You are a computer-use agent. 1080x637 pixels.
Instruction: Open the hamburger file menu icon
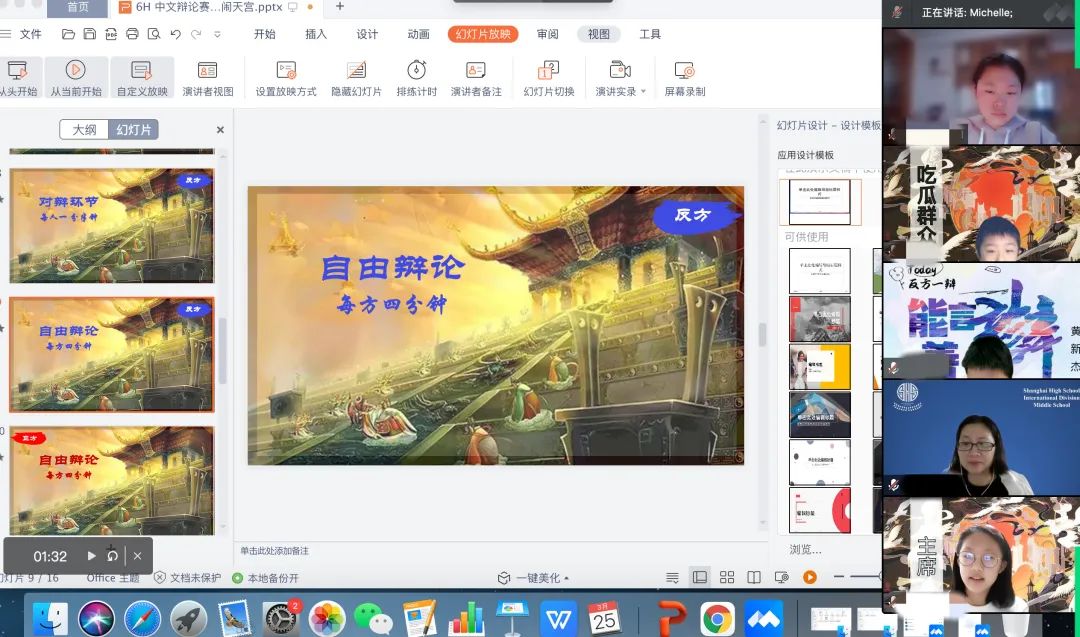tap(6, 34)
